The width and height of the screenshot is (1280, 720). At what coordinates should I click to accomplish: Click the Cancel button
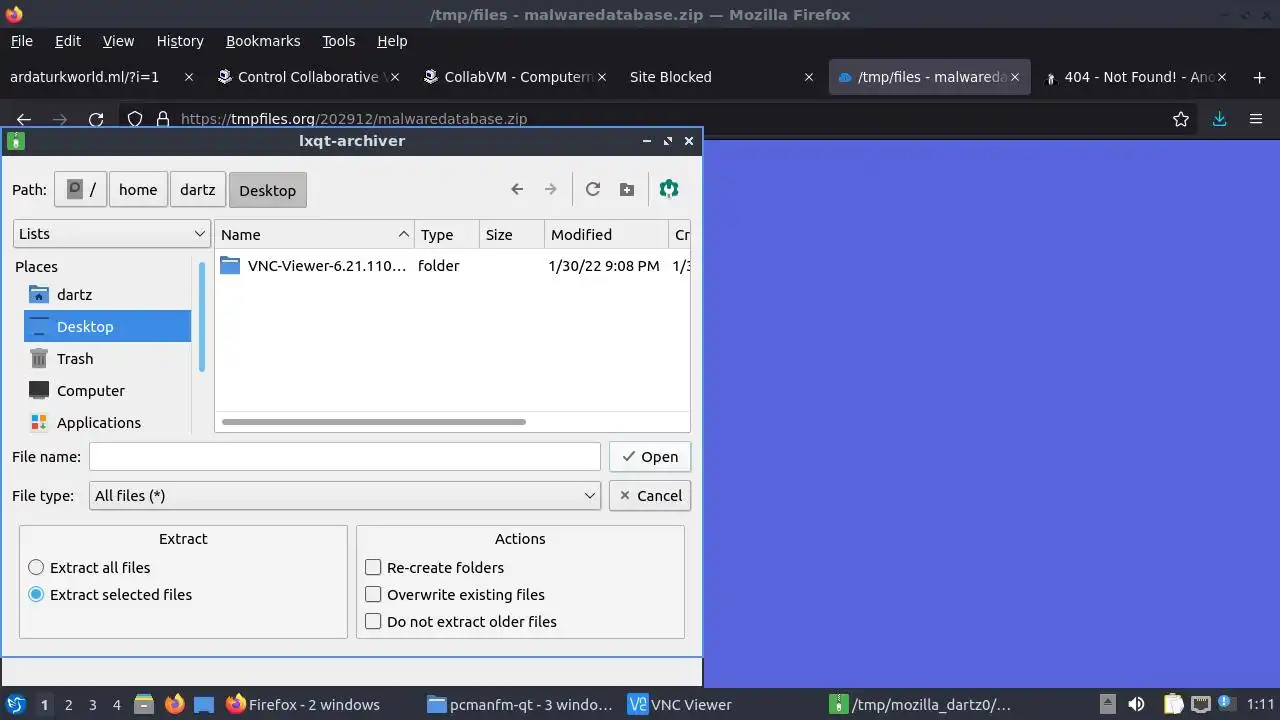tap(650, 495)
